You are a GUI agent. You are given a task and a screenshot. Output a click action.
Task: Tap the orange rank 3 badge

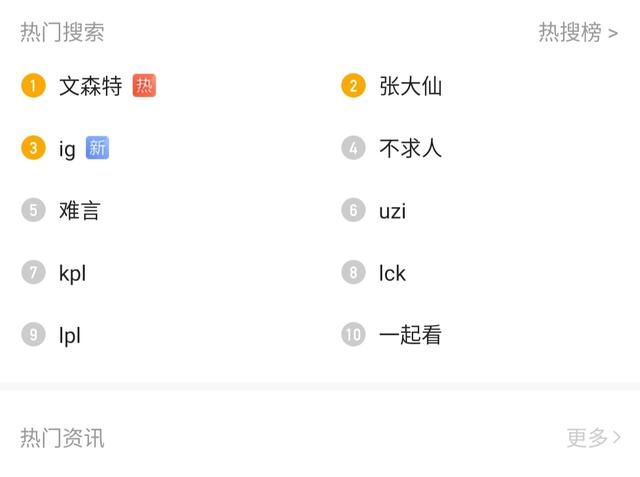pyautogui.click(x=33, y=148)
